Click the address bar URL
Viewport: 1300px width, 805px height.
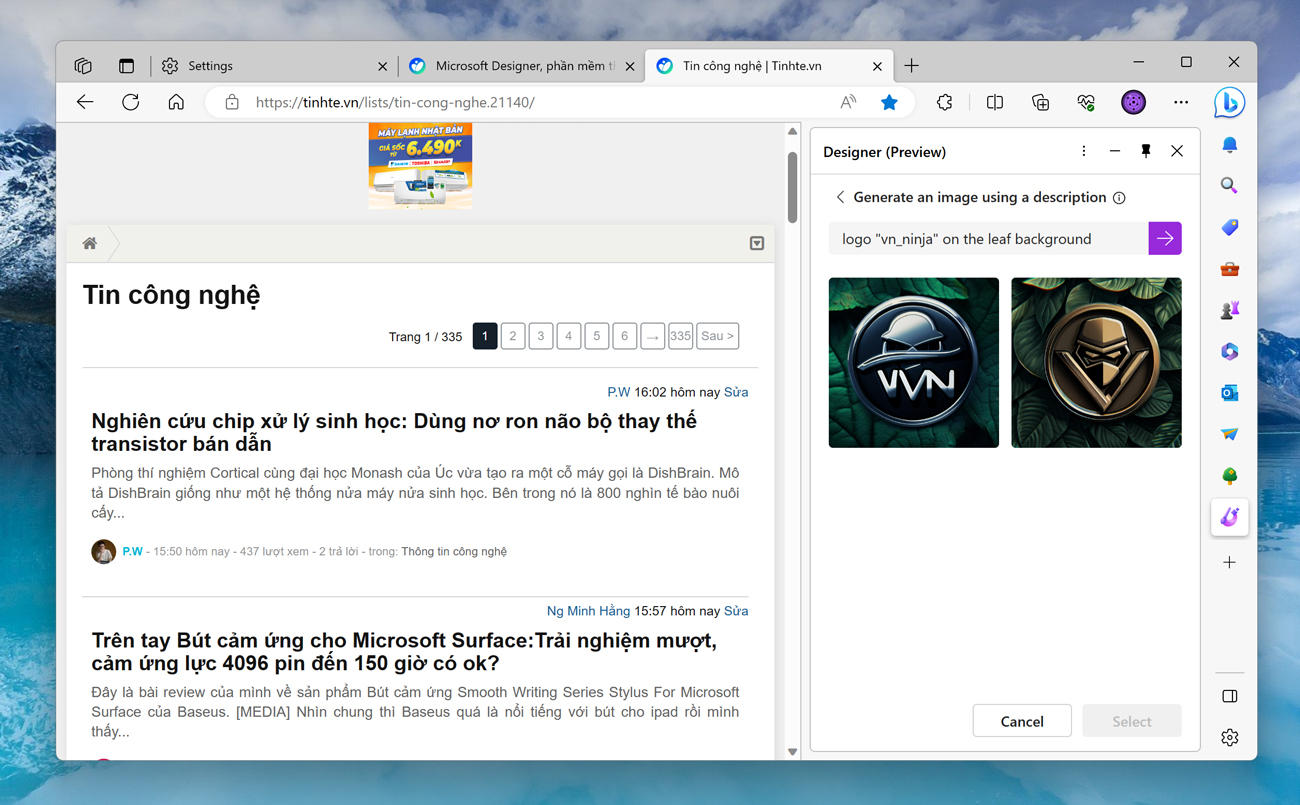(x=395, y=102)
